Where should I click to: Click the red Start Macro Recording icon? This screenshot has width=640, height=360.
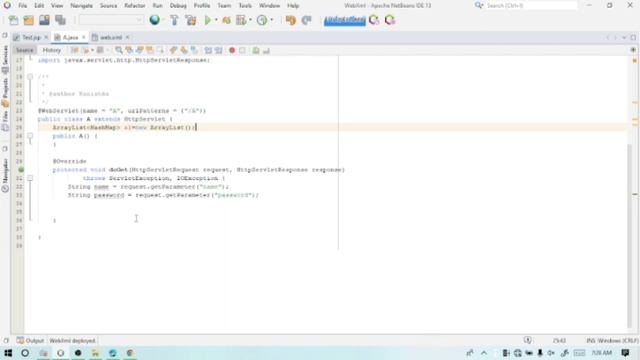(x=232, y=50)
